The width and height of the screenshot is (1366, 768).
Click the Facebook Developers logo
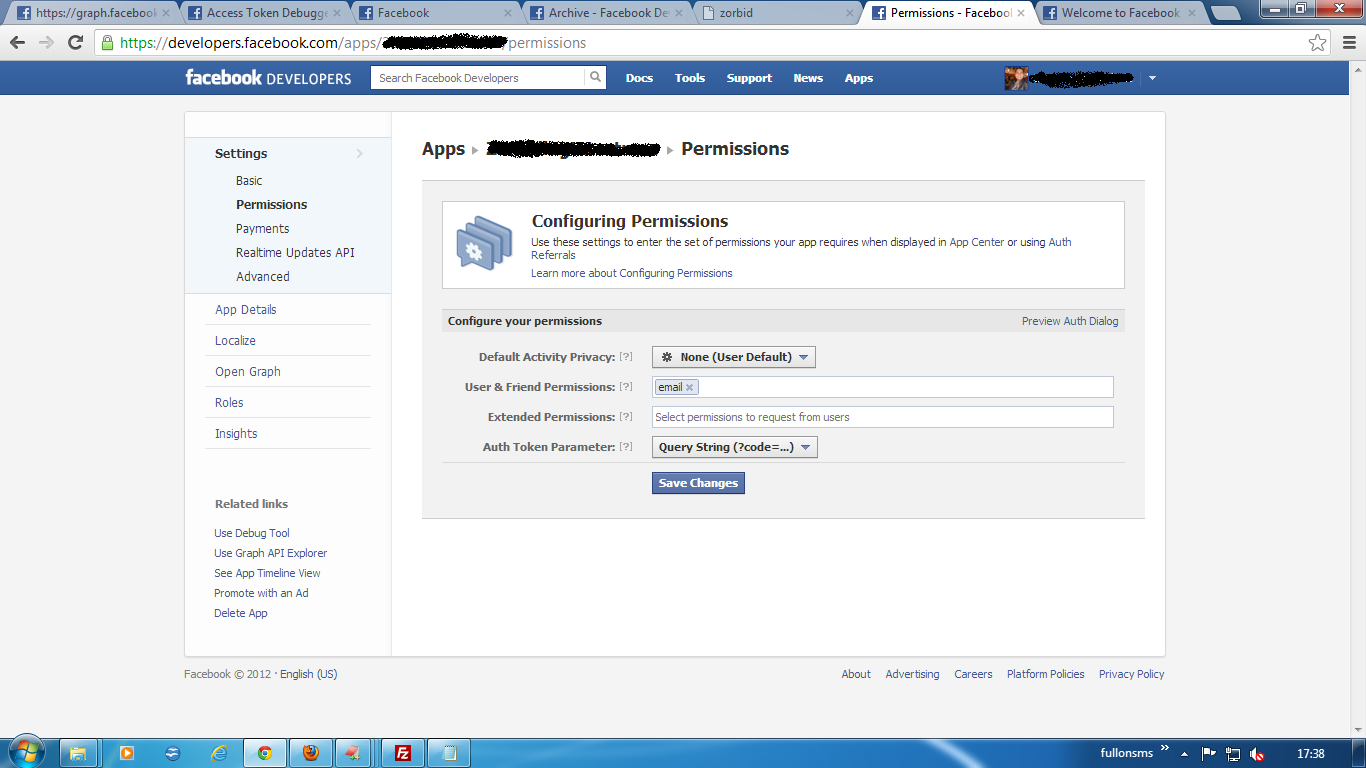coord(268,77)
